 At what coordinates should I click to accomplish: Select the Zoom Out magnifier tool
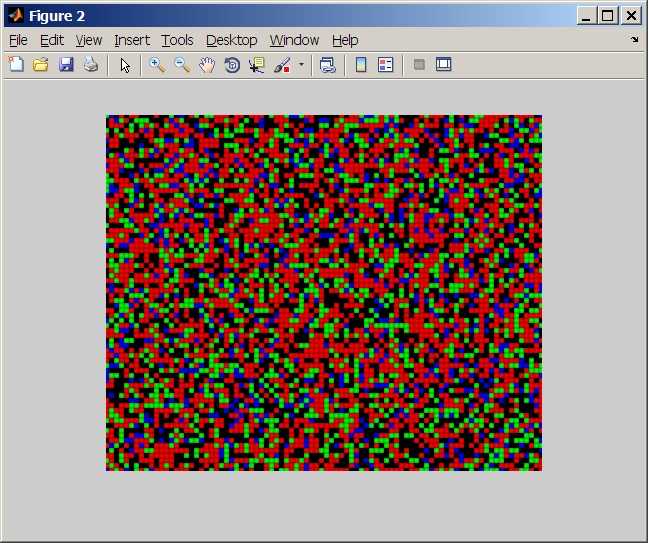click(182, 65)
